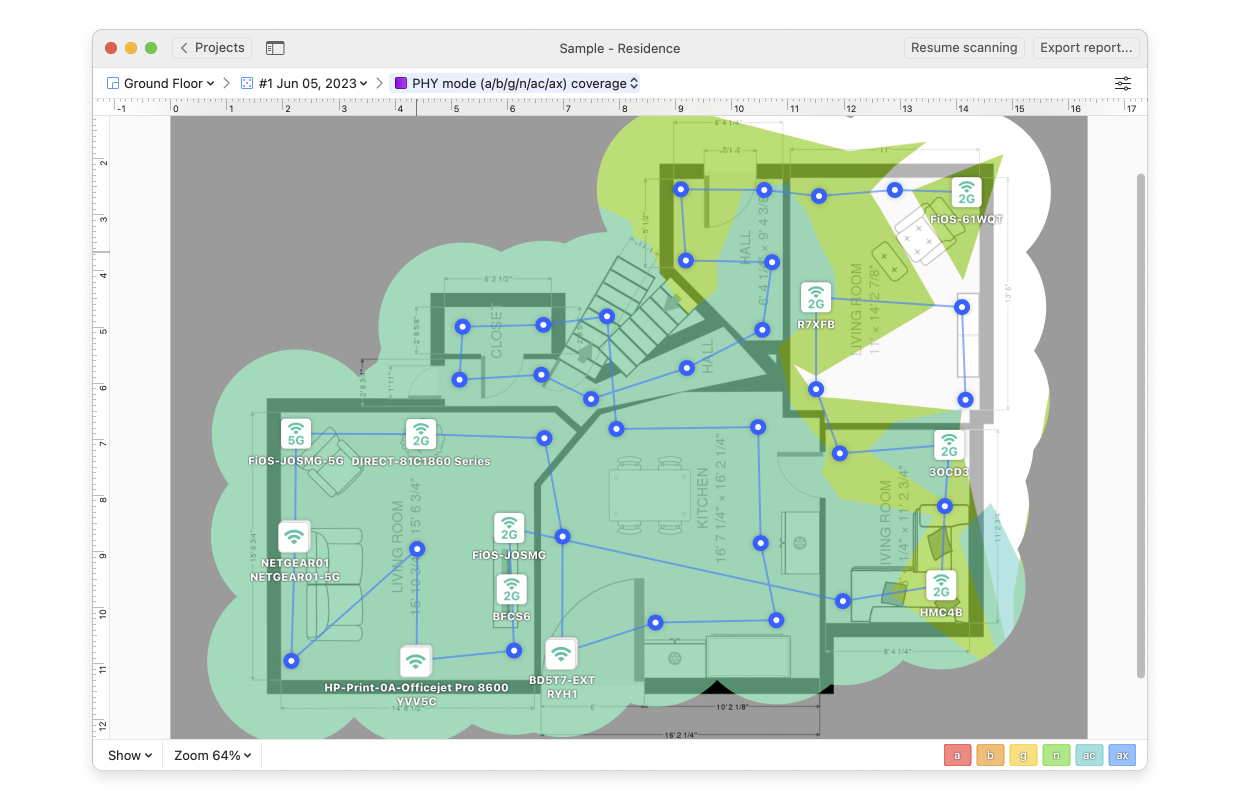Click the HP-Print-0A-Officejet access point icon
This screenshot has height=800, width=1240.
(415, 661)
